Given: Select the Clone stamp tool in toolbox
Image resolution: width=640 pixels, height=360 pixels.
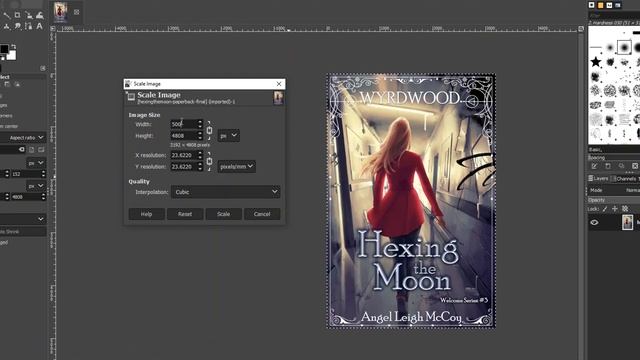Looking at the screenshot, I should pos(7,26).
